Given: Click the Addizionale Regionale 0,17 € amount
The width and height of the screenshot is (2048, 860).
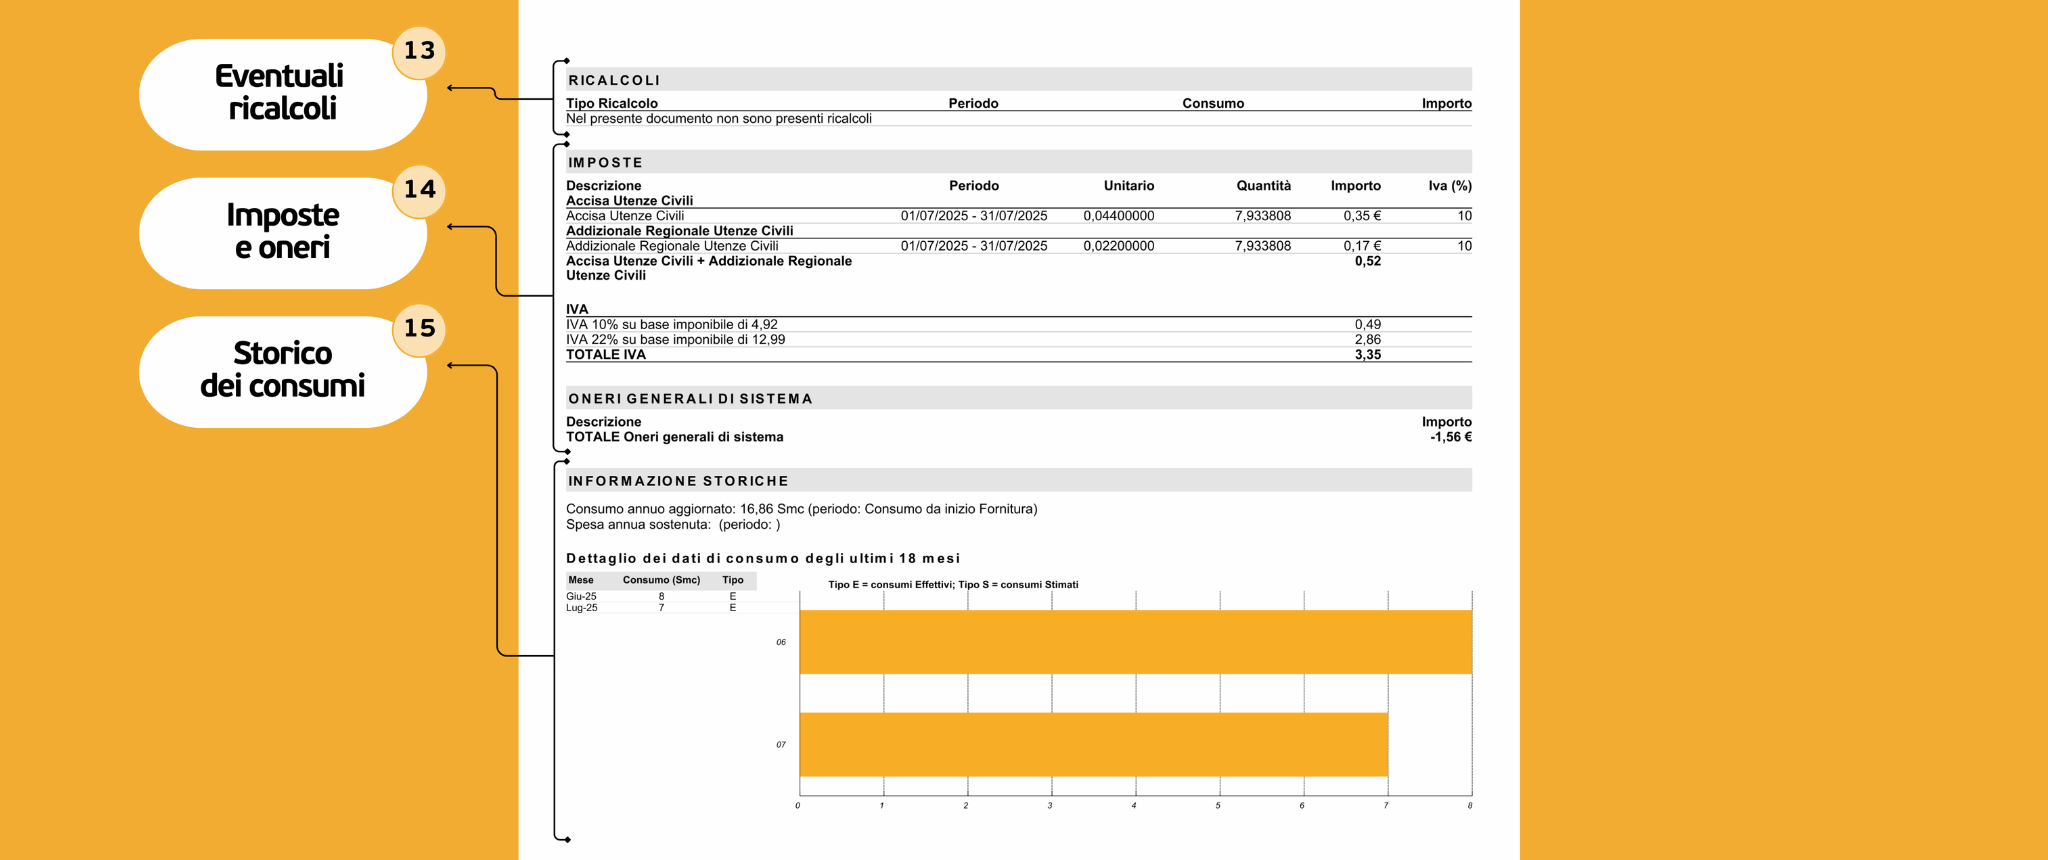Looking at the screenshot, I should (x=1361, y=246).
